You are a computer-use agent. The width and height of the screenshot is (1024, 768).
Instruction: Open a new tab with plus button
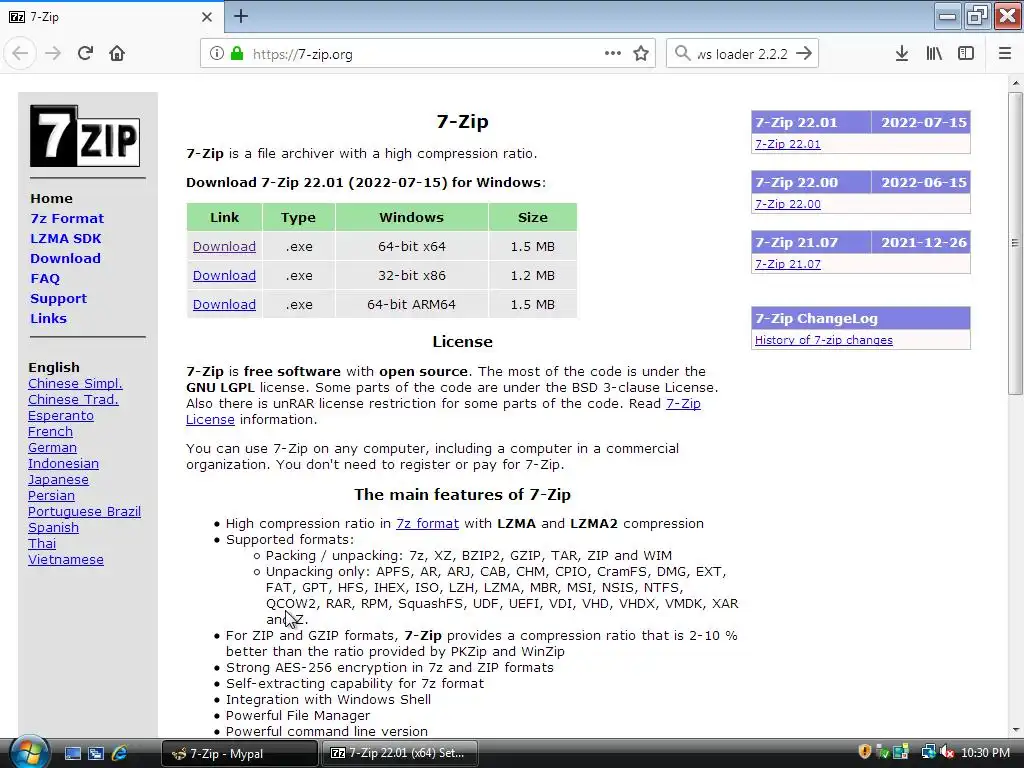coord(241,16)
